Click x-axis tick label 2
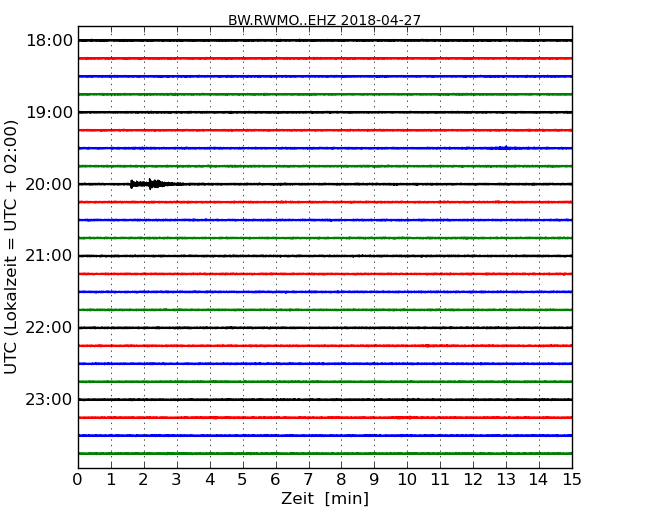The width and height of the screenshot is (650, 520). 143,480
